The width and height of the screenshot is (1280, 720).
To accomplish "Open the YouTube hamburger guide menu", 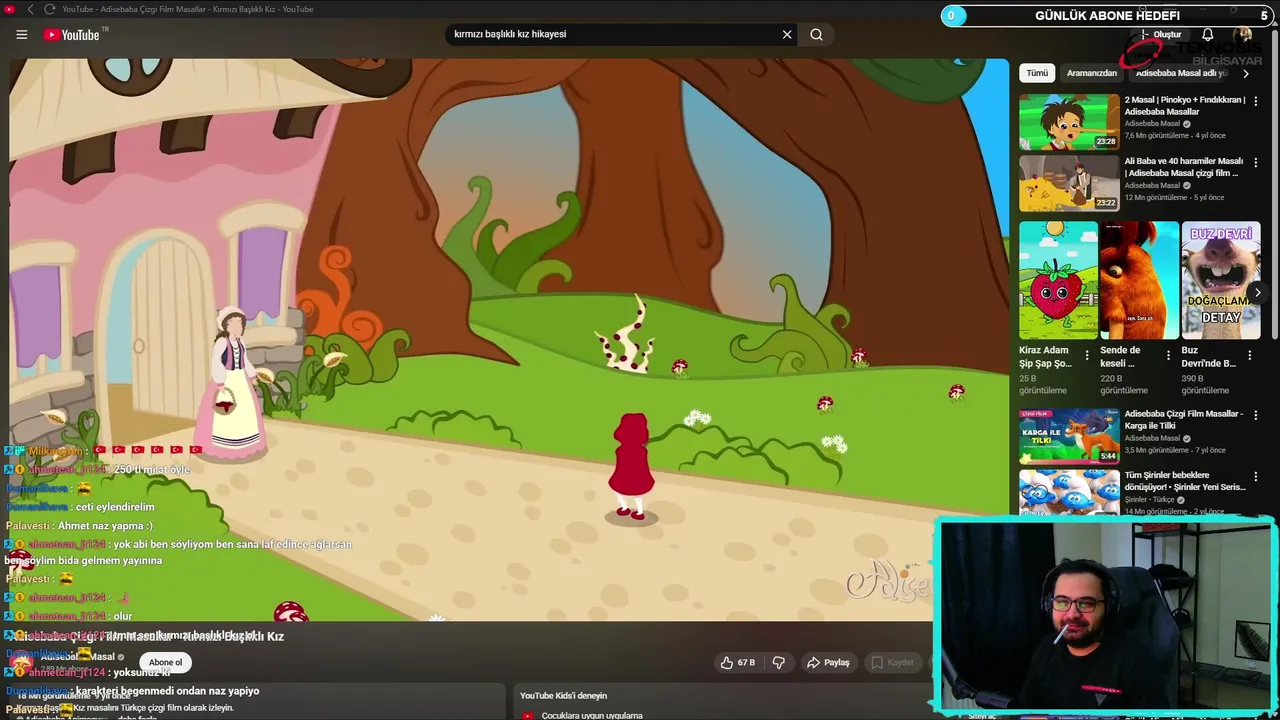I will point(22,35).
